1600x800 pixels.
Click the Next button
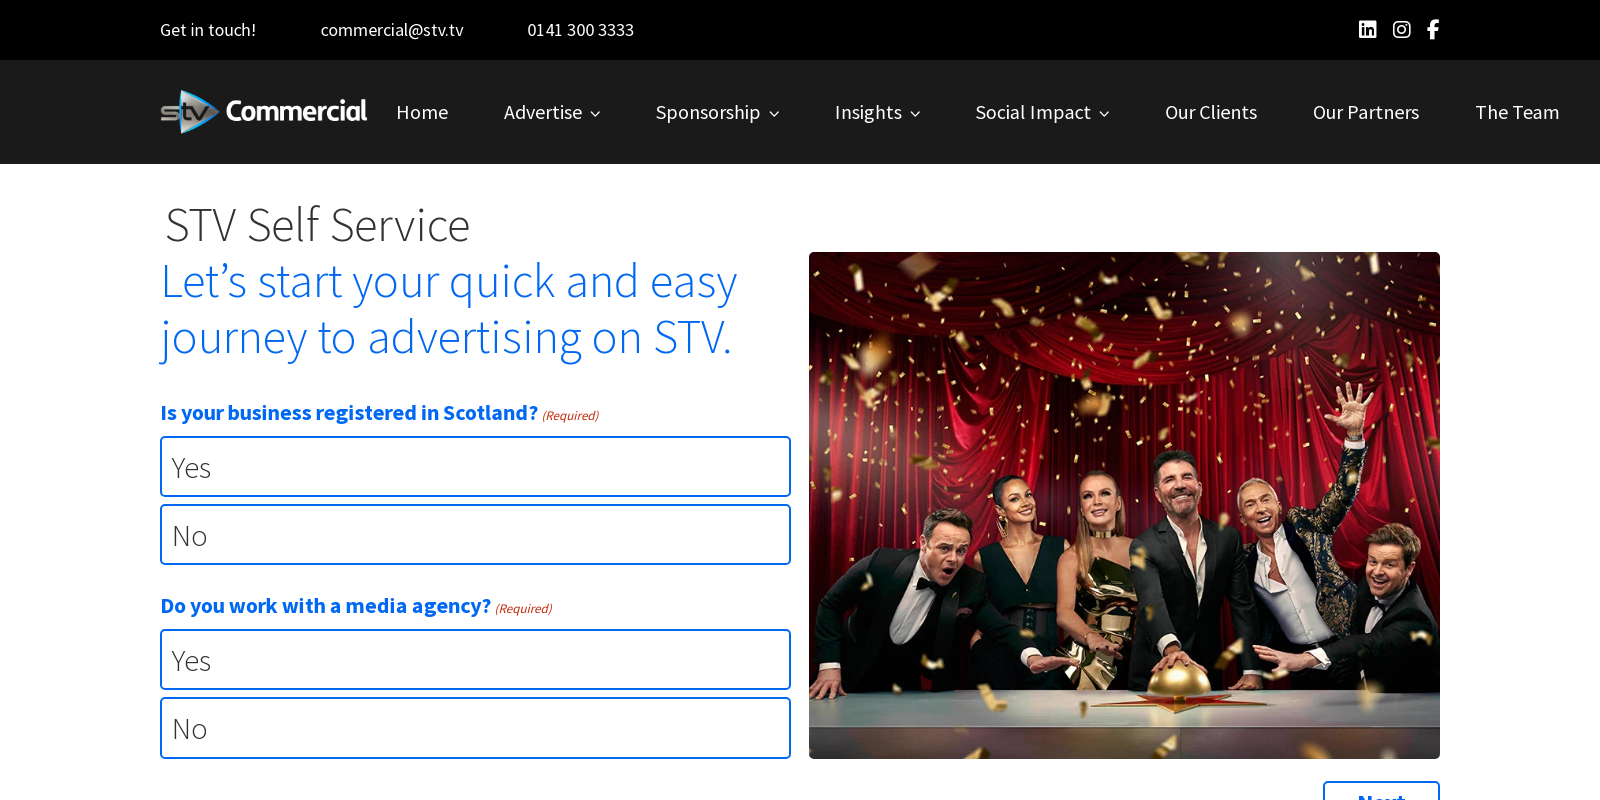pos(1381,792)
